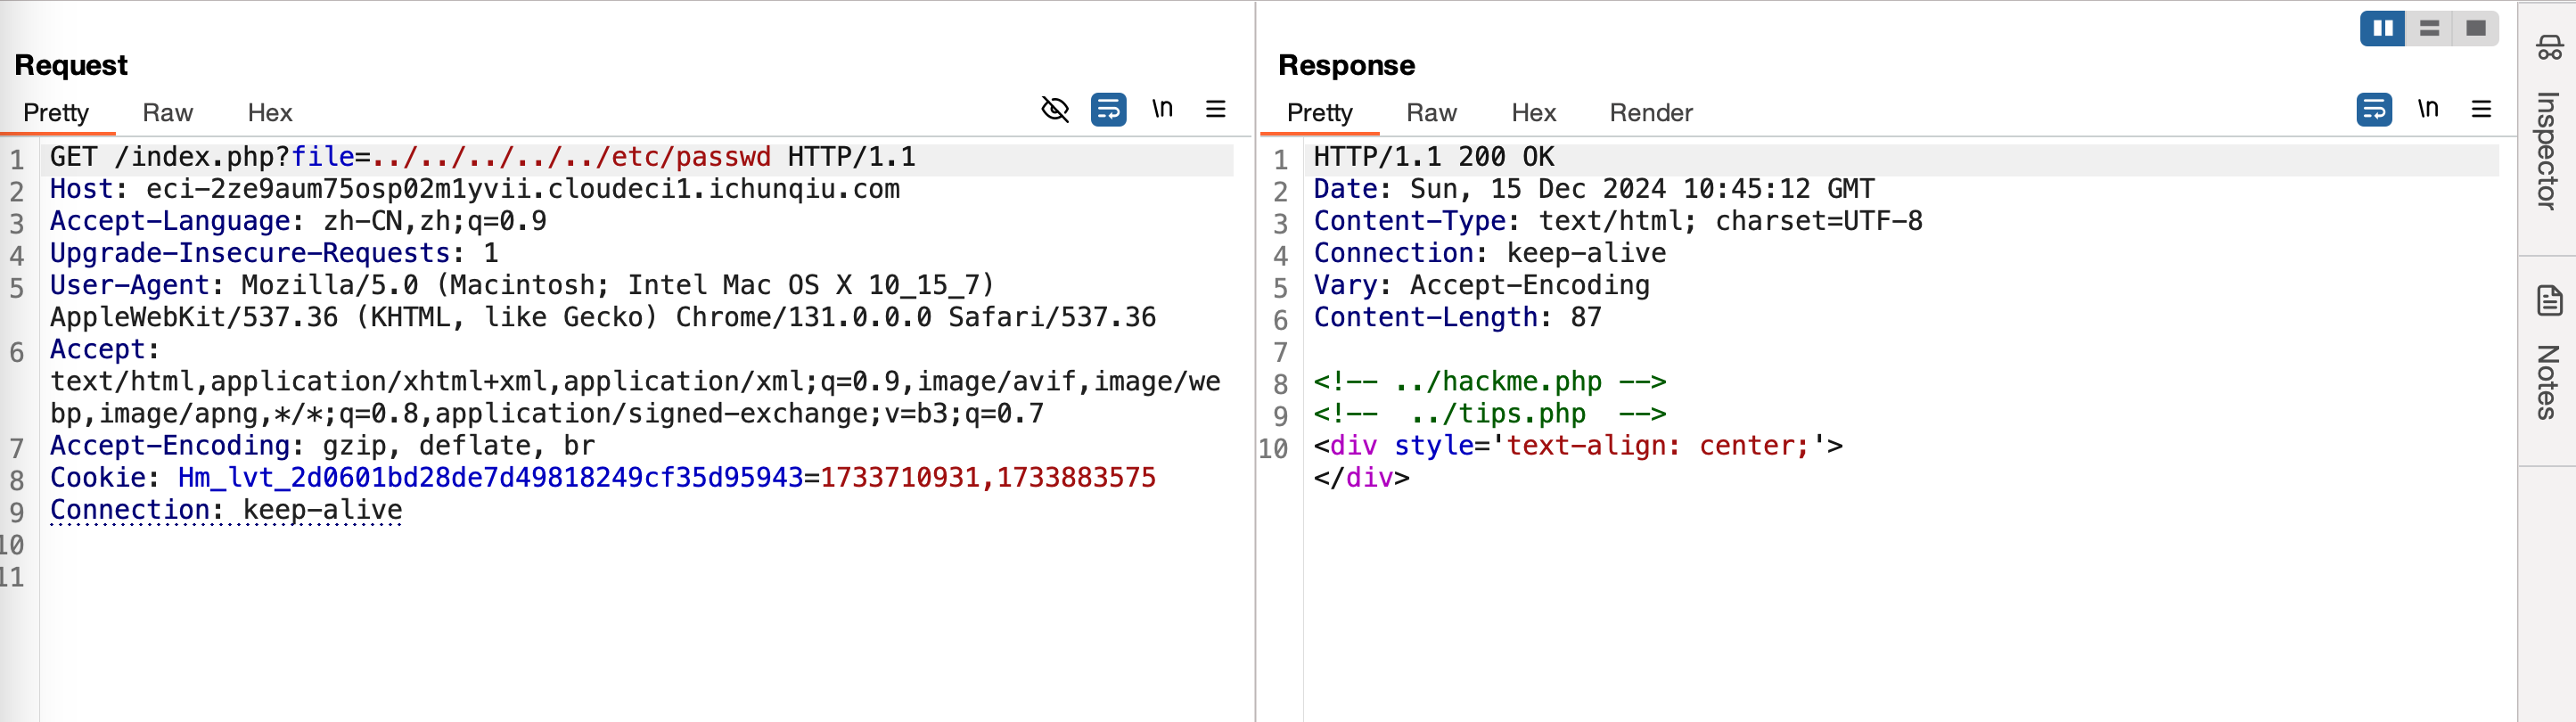Select combined single-pane layout icon
The image size is (2576, 722).
pos(2476,28)
